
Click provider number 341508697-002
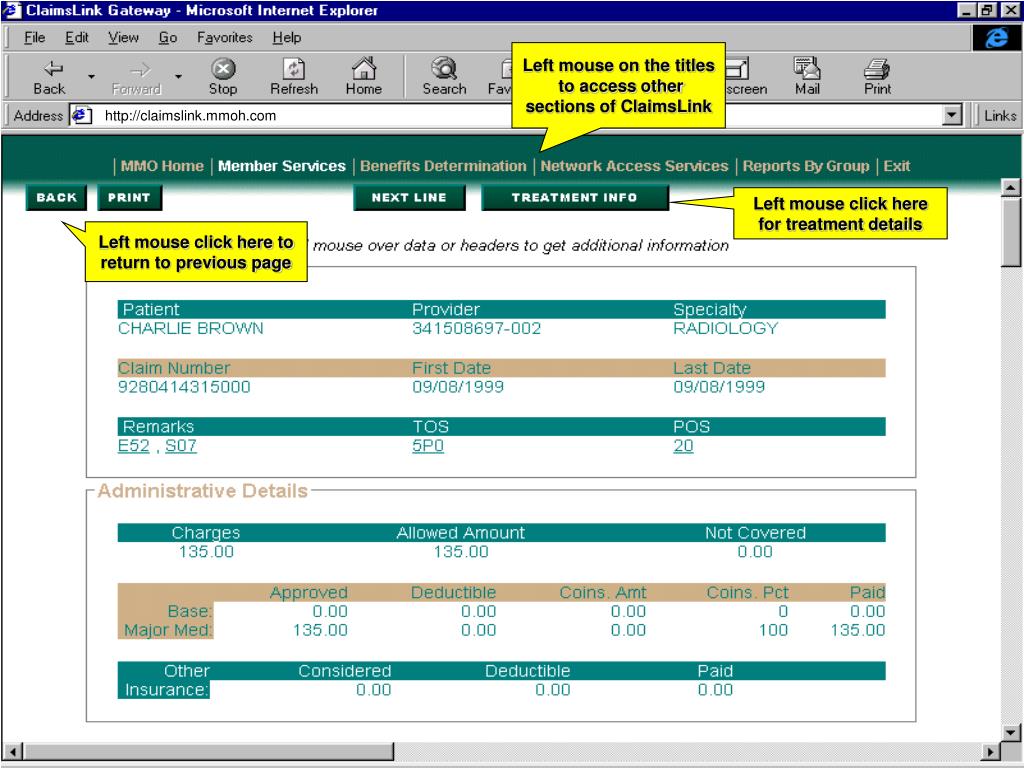tap(477, 328)
